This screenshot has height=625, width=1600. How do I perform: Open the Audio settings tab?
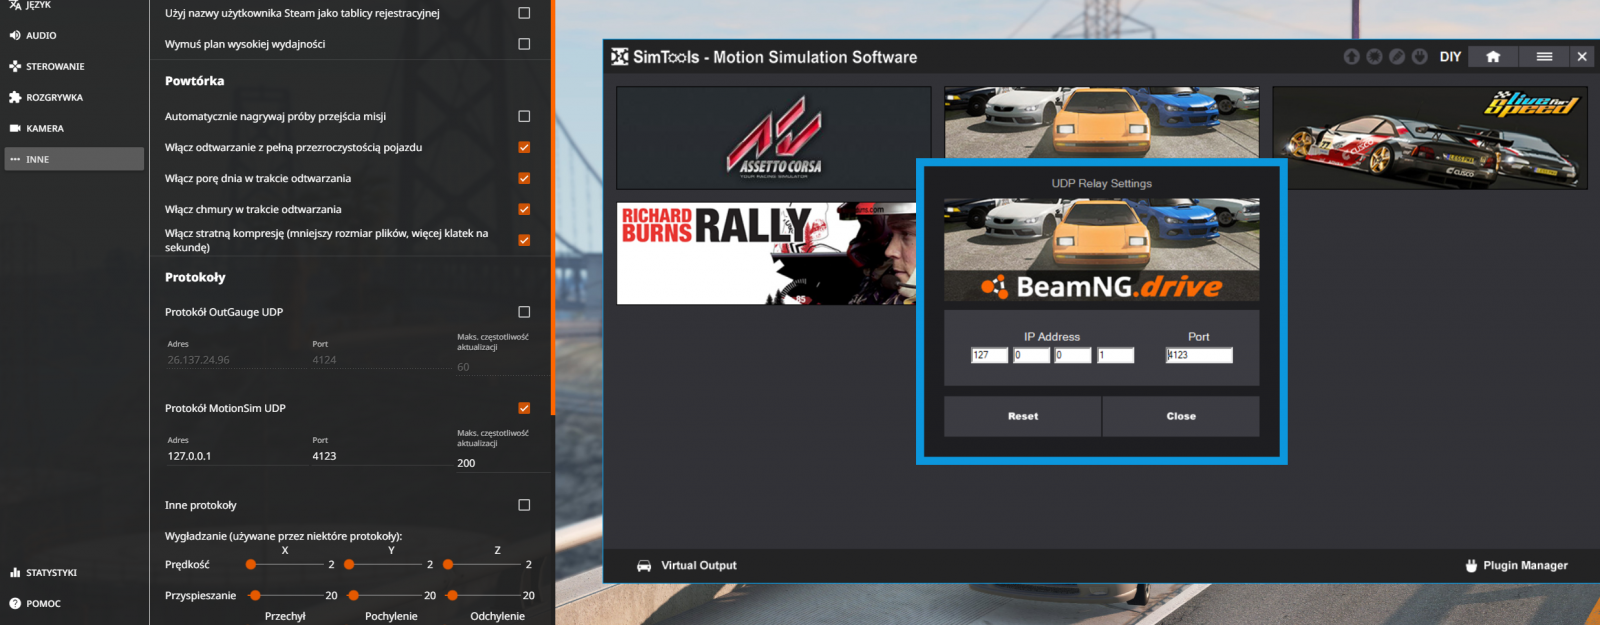click(73, 35)
